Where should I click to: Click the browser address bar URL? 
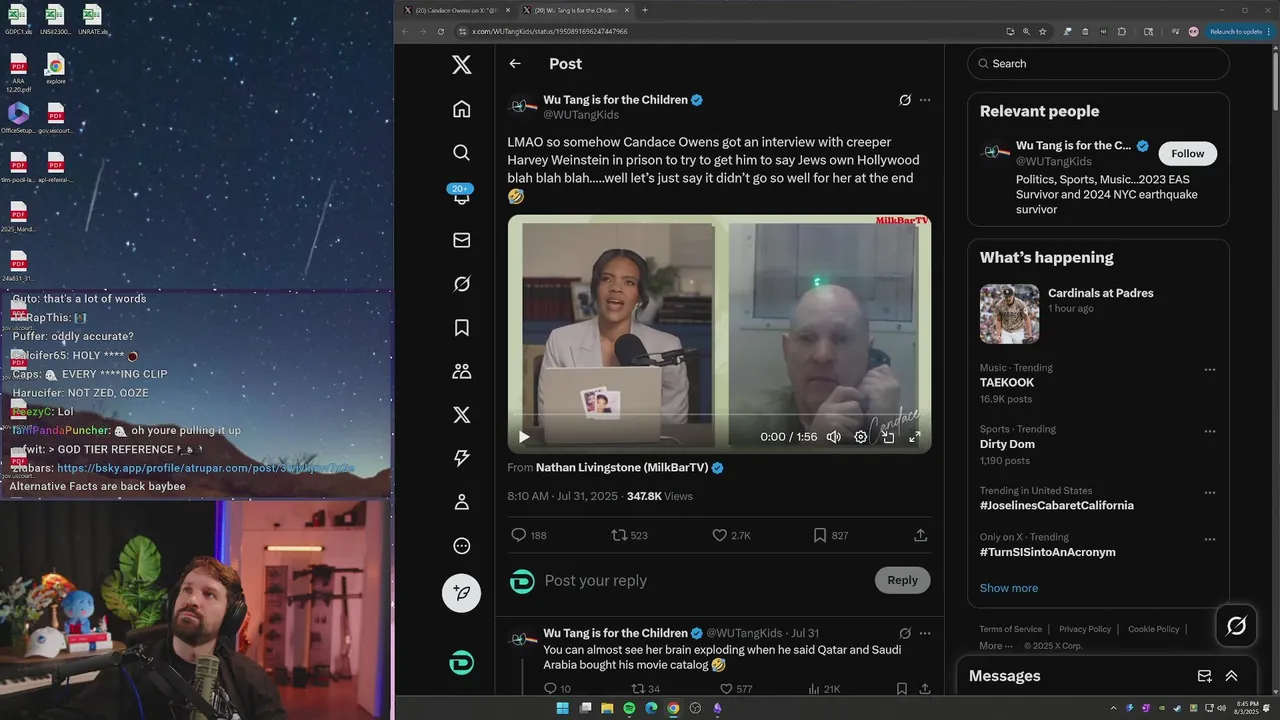pos(550,31)
